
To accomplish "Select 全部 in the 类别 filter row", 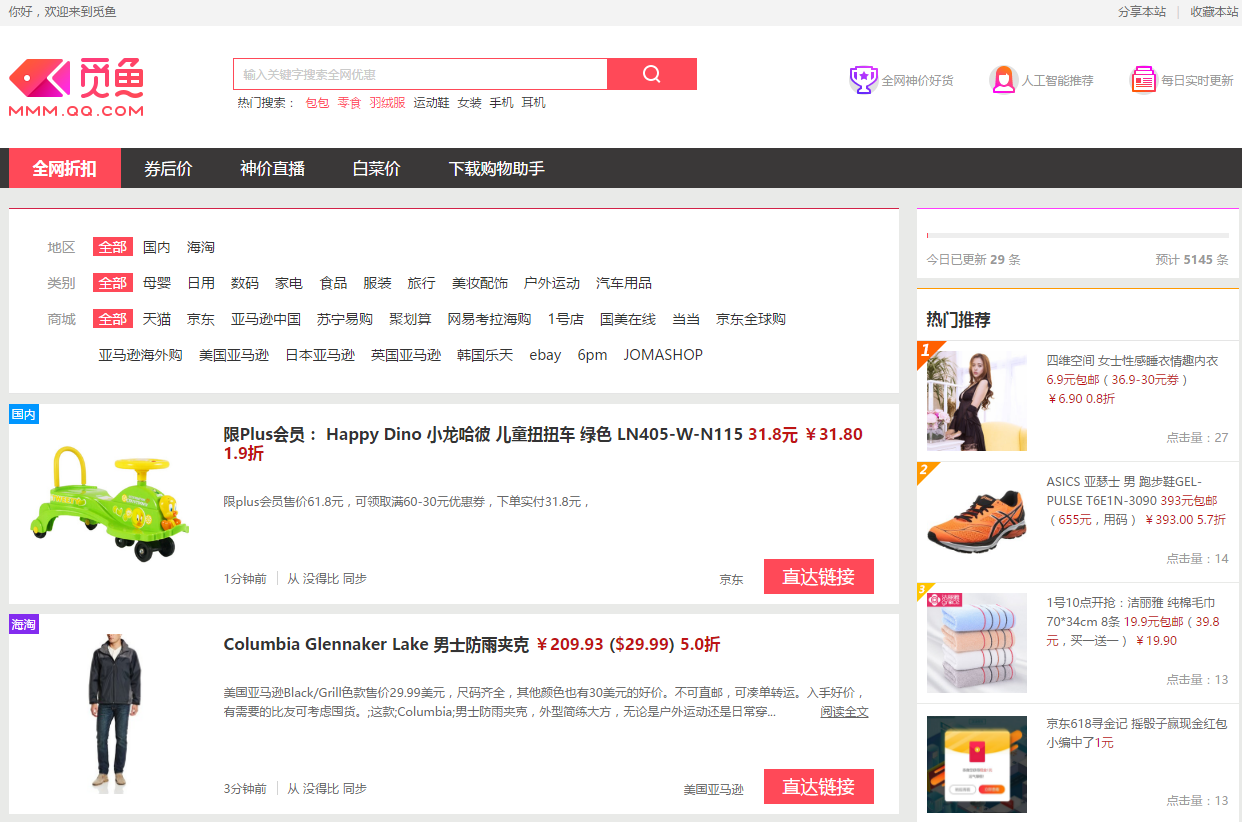I will pyautogui.click(x=113, y=283).
